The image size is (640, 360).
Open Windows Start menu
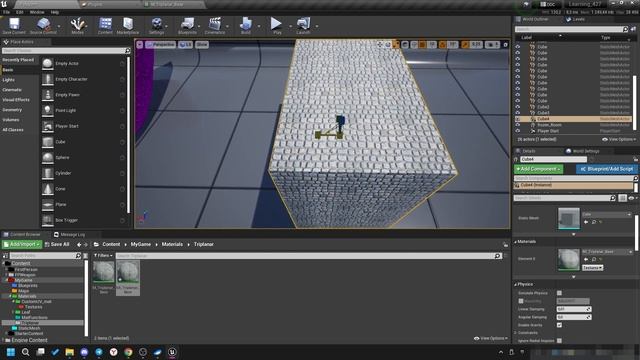(x=11, y=352)
